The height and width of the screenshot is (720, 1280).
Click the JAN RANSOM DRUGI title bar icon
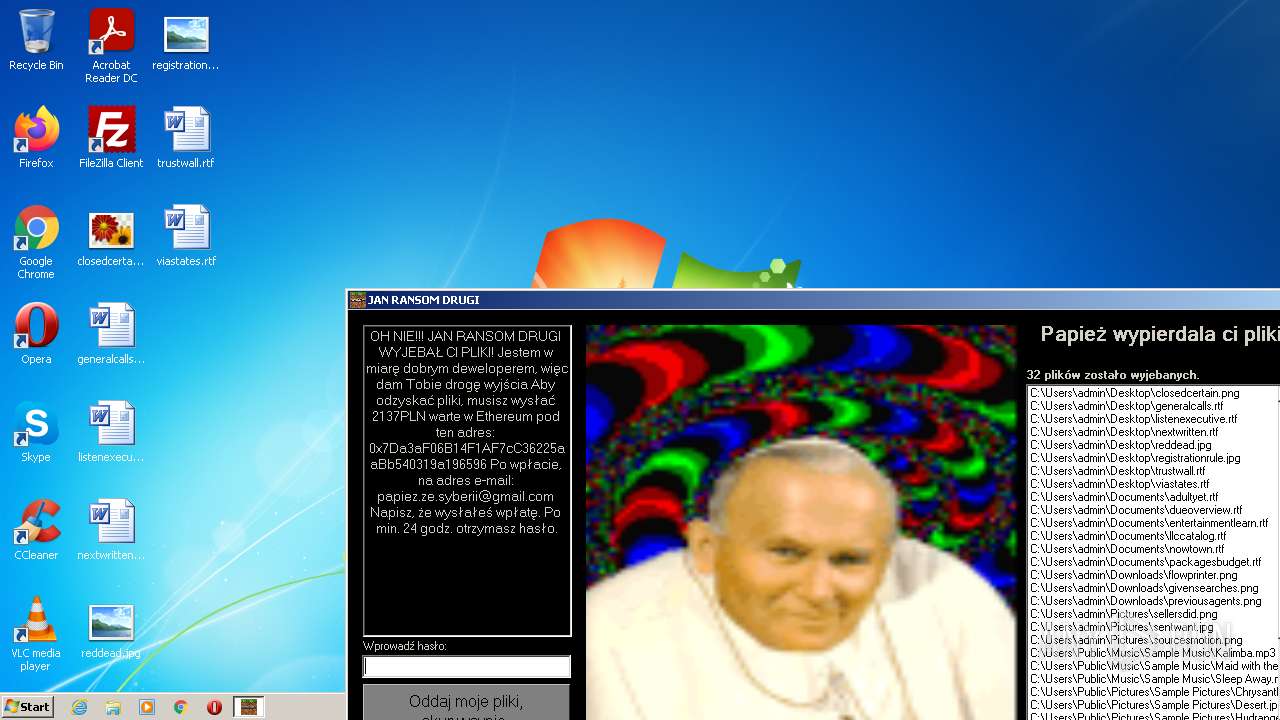coord(357,300)
